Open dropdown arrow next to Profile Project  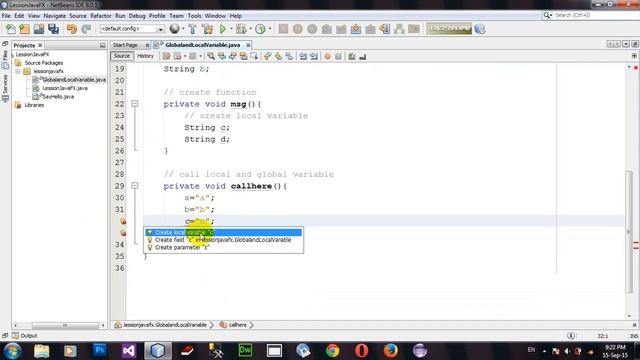click(x=270, y=29)
